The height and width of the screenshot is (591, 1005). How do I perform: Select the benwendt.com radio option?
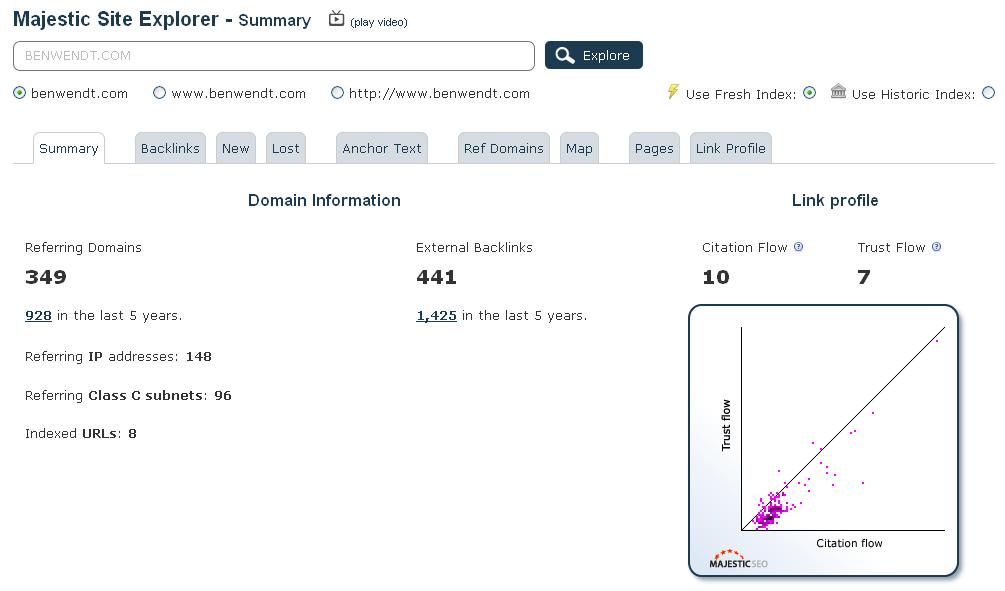(19, 93)
